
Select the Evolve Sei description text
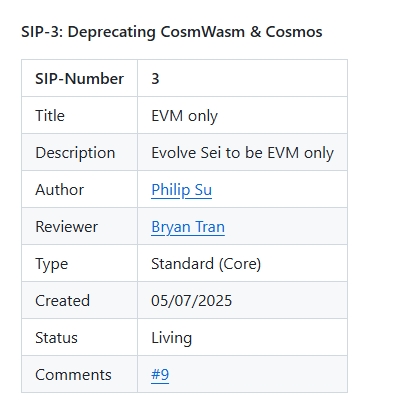coord(242,153)
